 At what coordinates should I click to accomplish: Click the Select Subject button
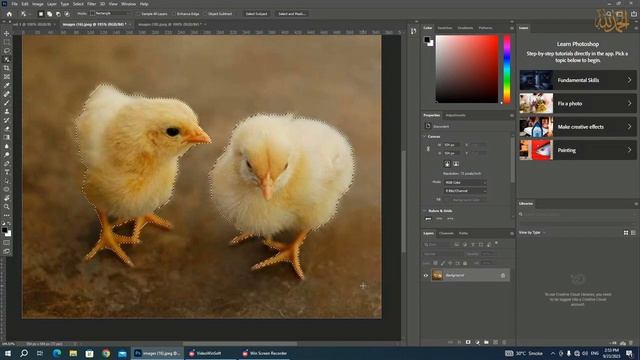[x=256, y=14]
